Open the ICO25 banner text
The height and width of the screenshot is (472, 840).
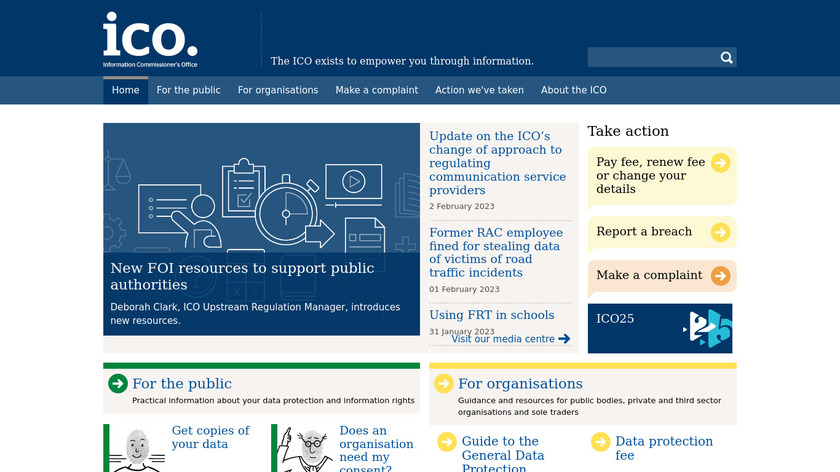coord(615,318)
